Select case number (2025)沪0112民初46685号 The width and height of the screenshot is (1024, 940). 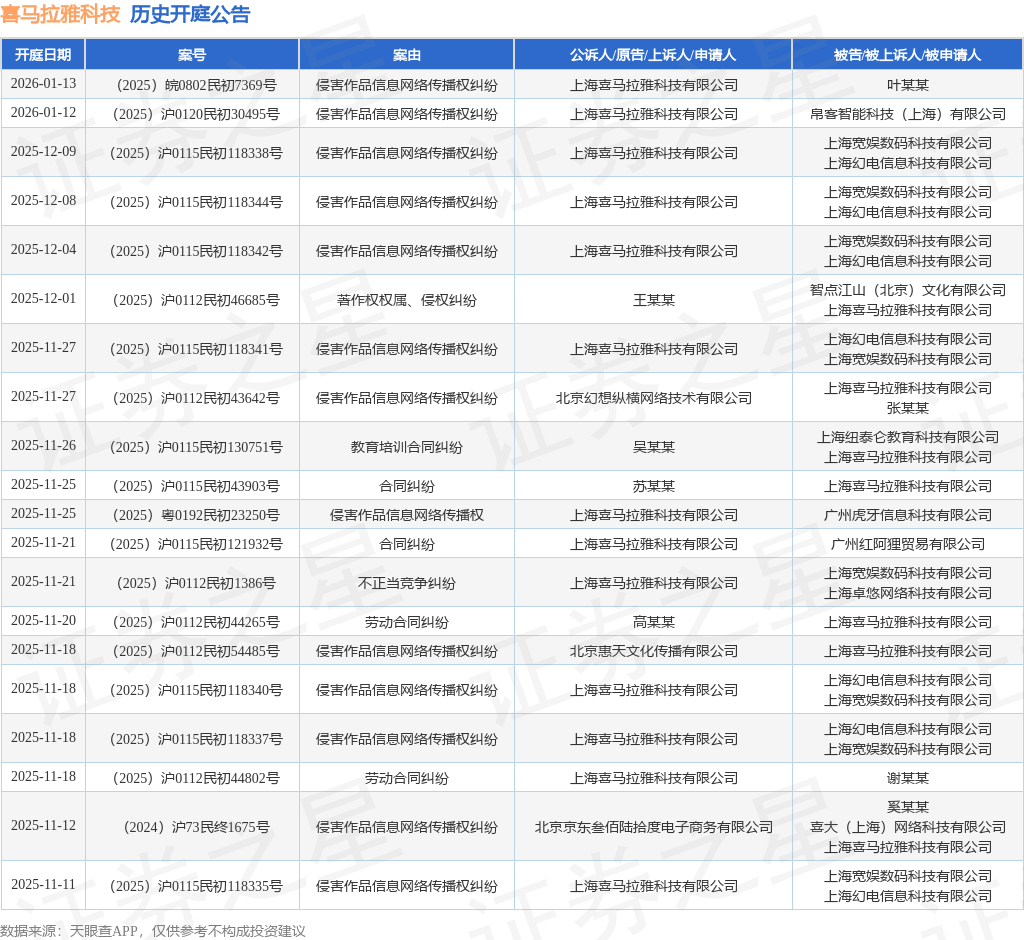point(196,300)
